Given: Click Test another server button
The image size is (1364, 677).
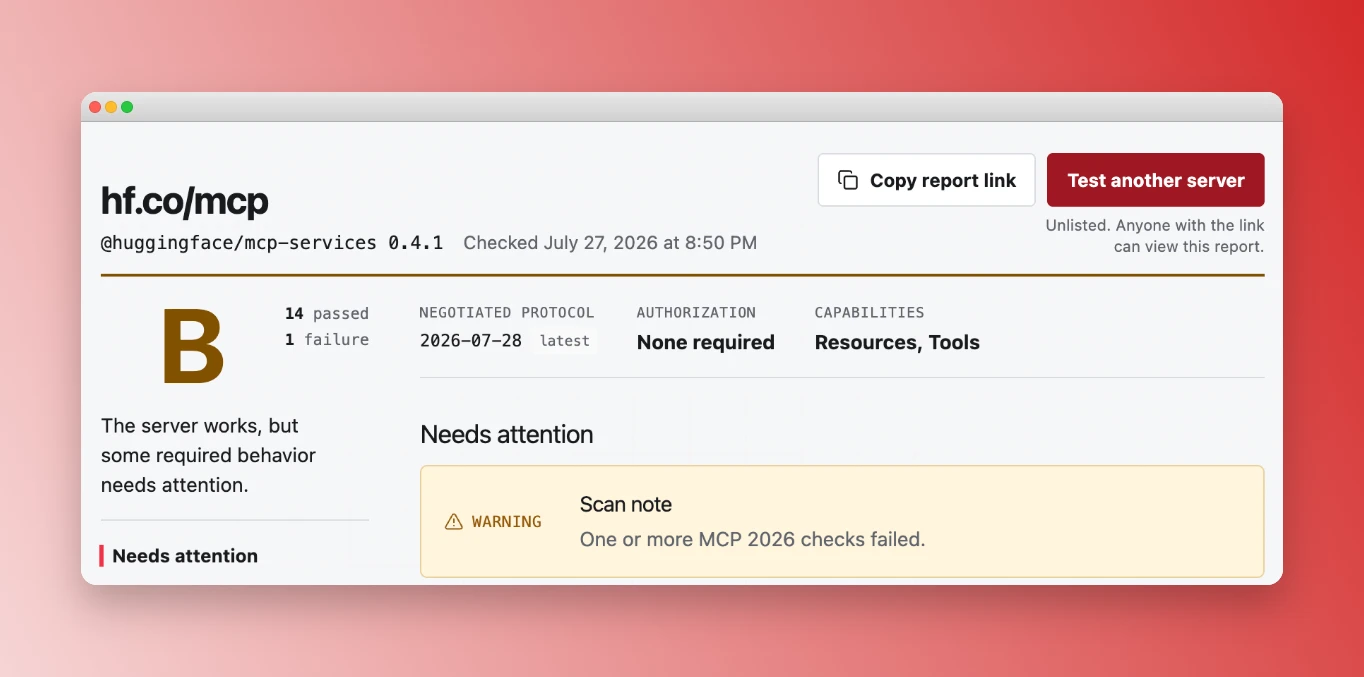Looking at the screenshot, I should click(1155, 180).
